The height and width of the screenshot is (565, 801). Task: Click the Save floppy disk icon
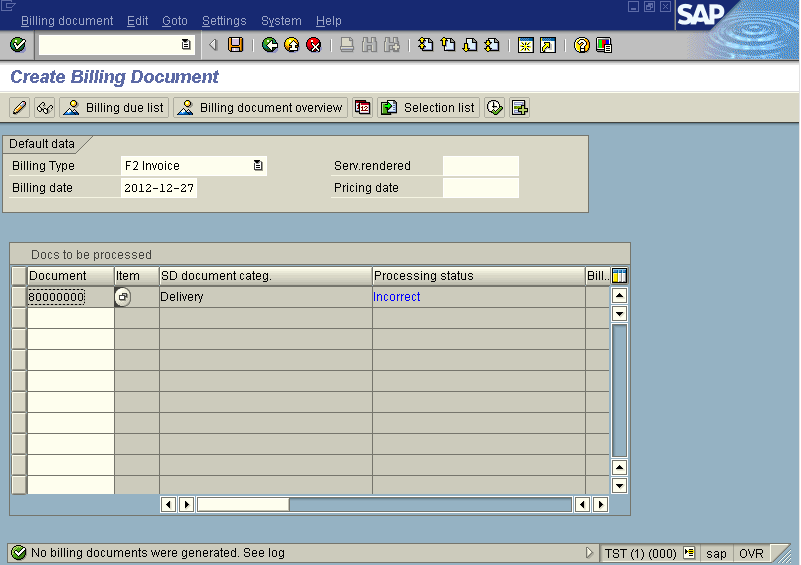[235, 45]
